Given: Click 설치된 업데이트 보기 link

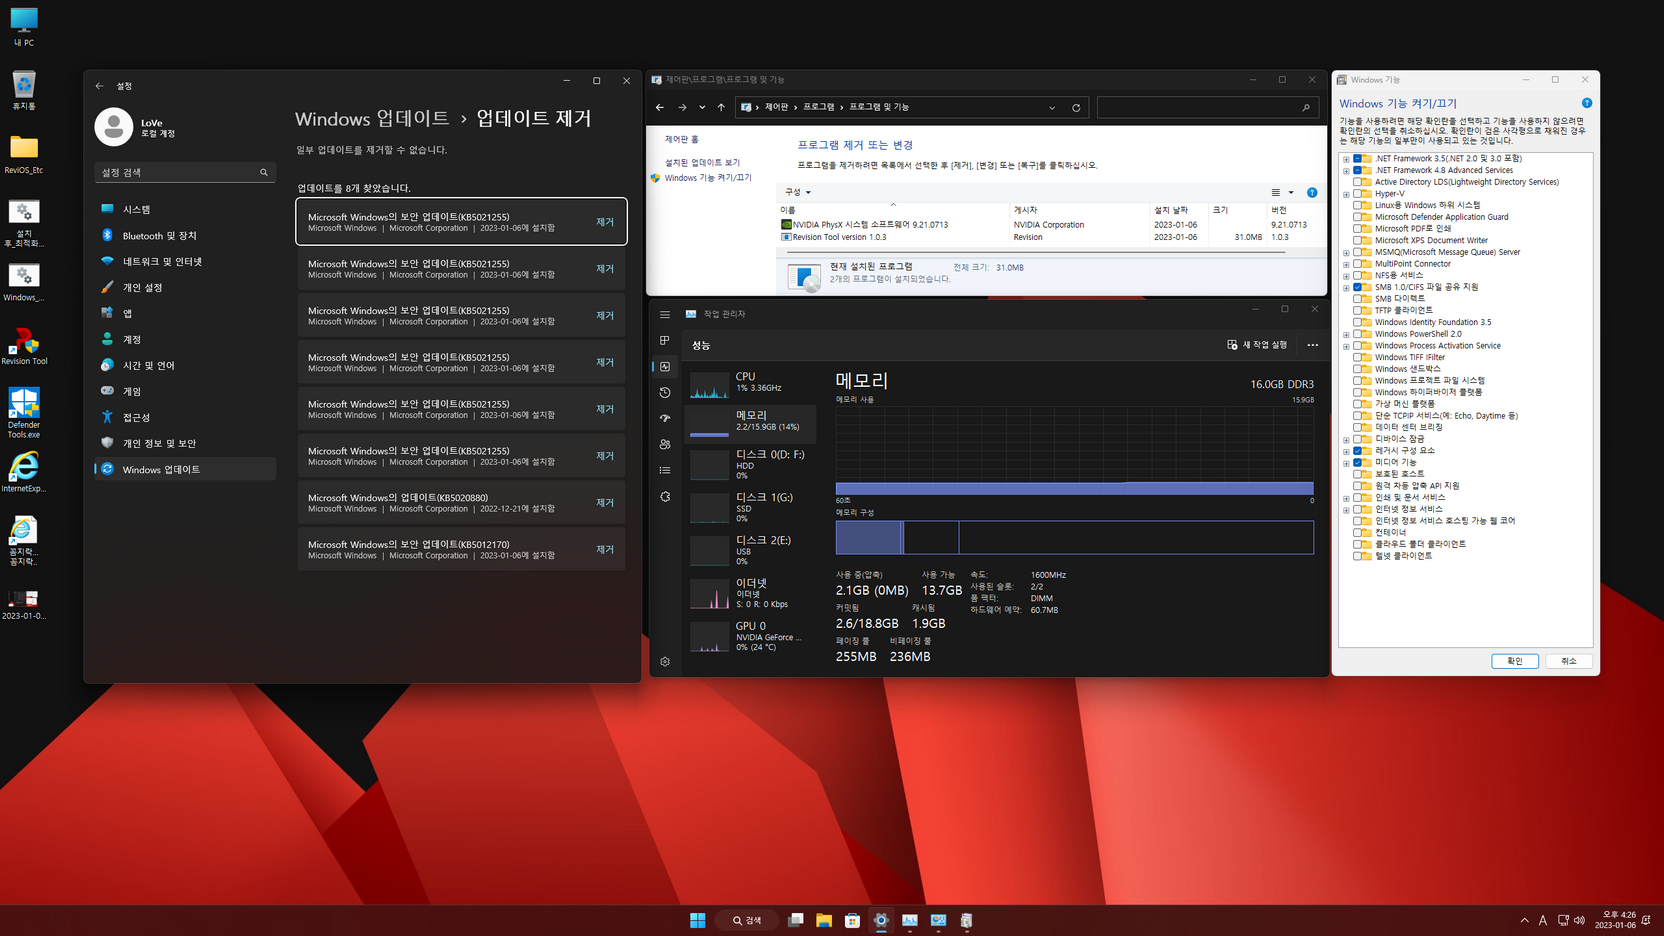Looking at the screenshot, I should (x=702, y=162).
